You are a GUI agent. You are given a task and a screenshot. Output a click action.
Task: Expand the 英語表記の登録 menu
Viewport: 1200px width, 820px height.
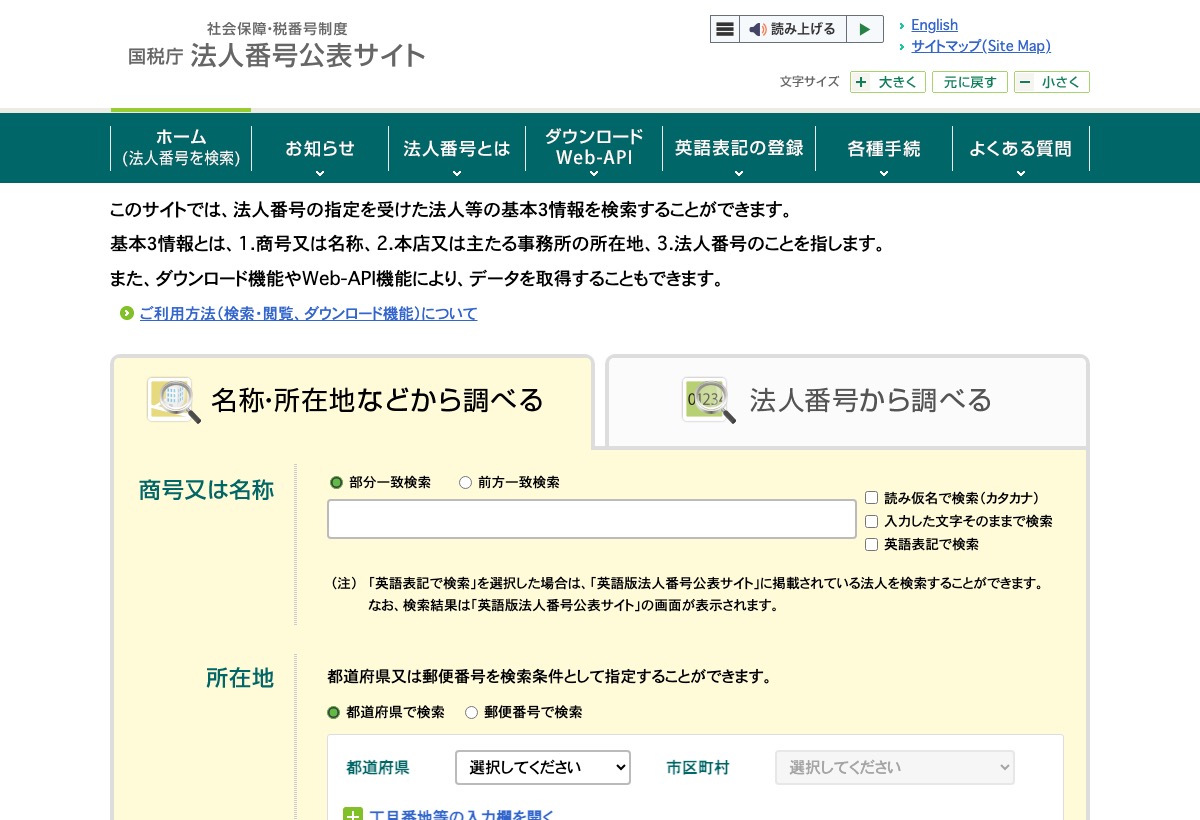coord(739,148)
